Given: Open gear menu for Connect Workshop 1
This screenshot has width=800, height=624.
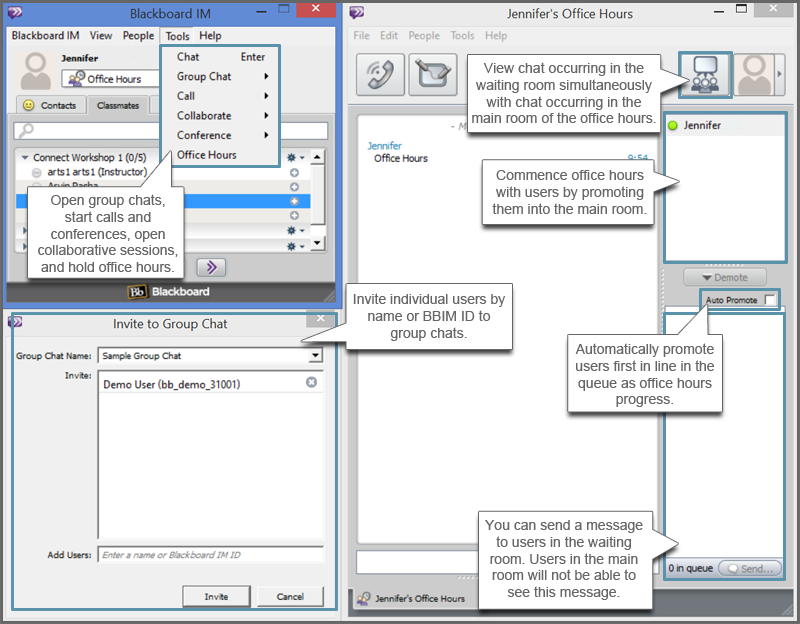Looking at the screenshot, I should [x=295, y=158].
